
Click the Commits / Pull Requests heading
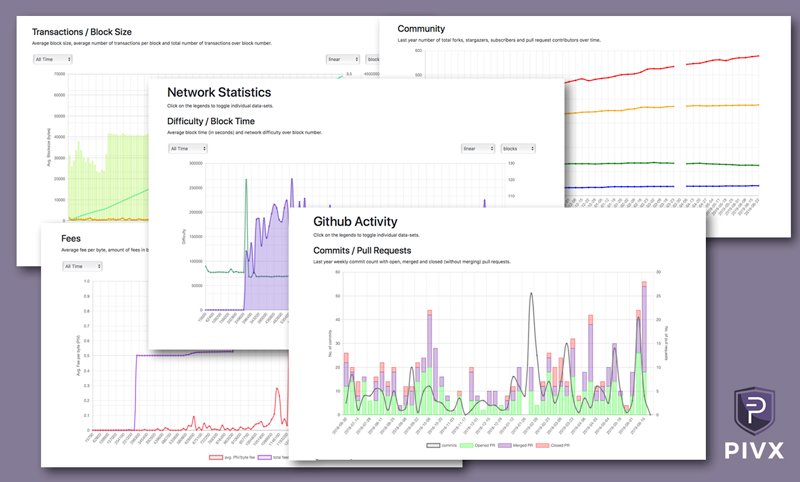362,250
